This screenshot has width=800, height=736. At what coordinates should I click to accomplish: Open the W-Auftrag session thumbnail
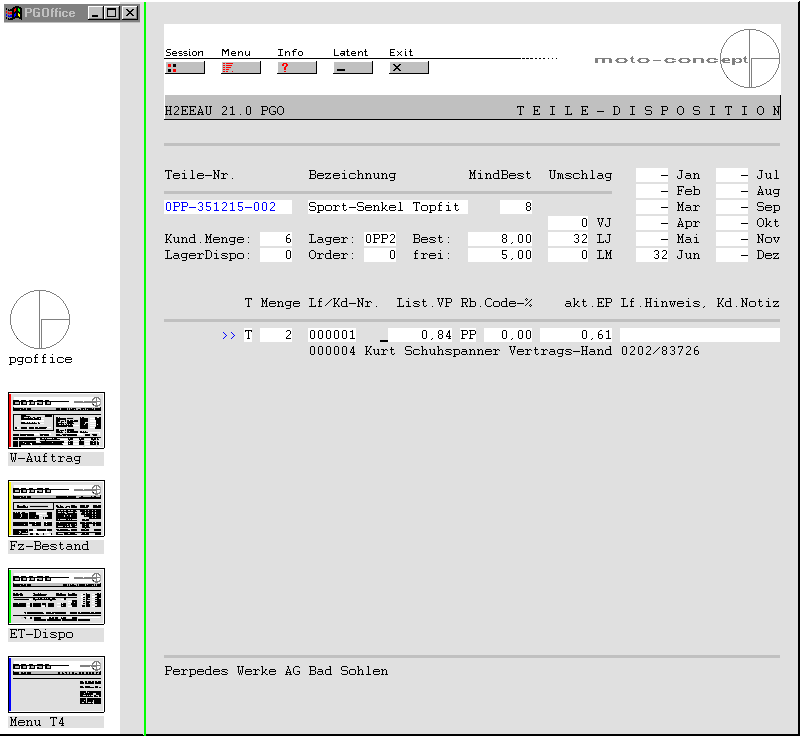click(x=57, y=421)
